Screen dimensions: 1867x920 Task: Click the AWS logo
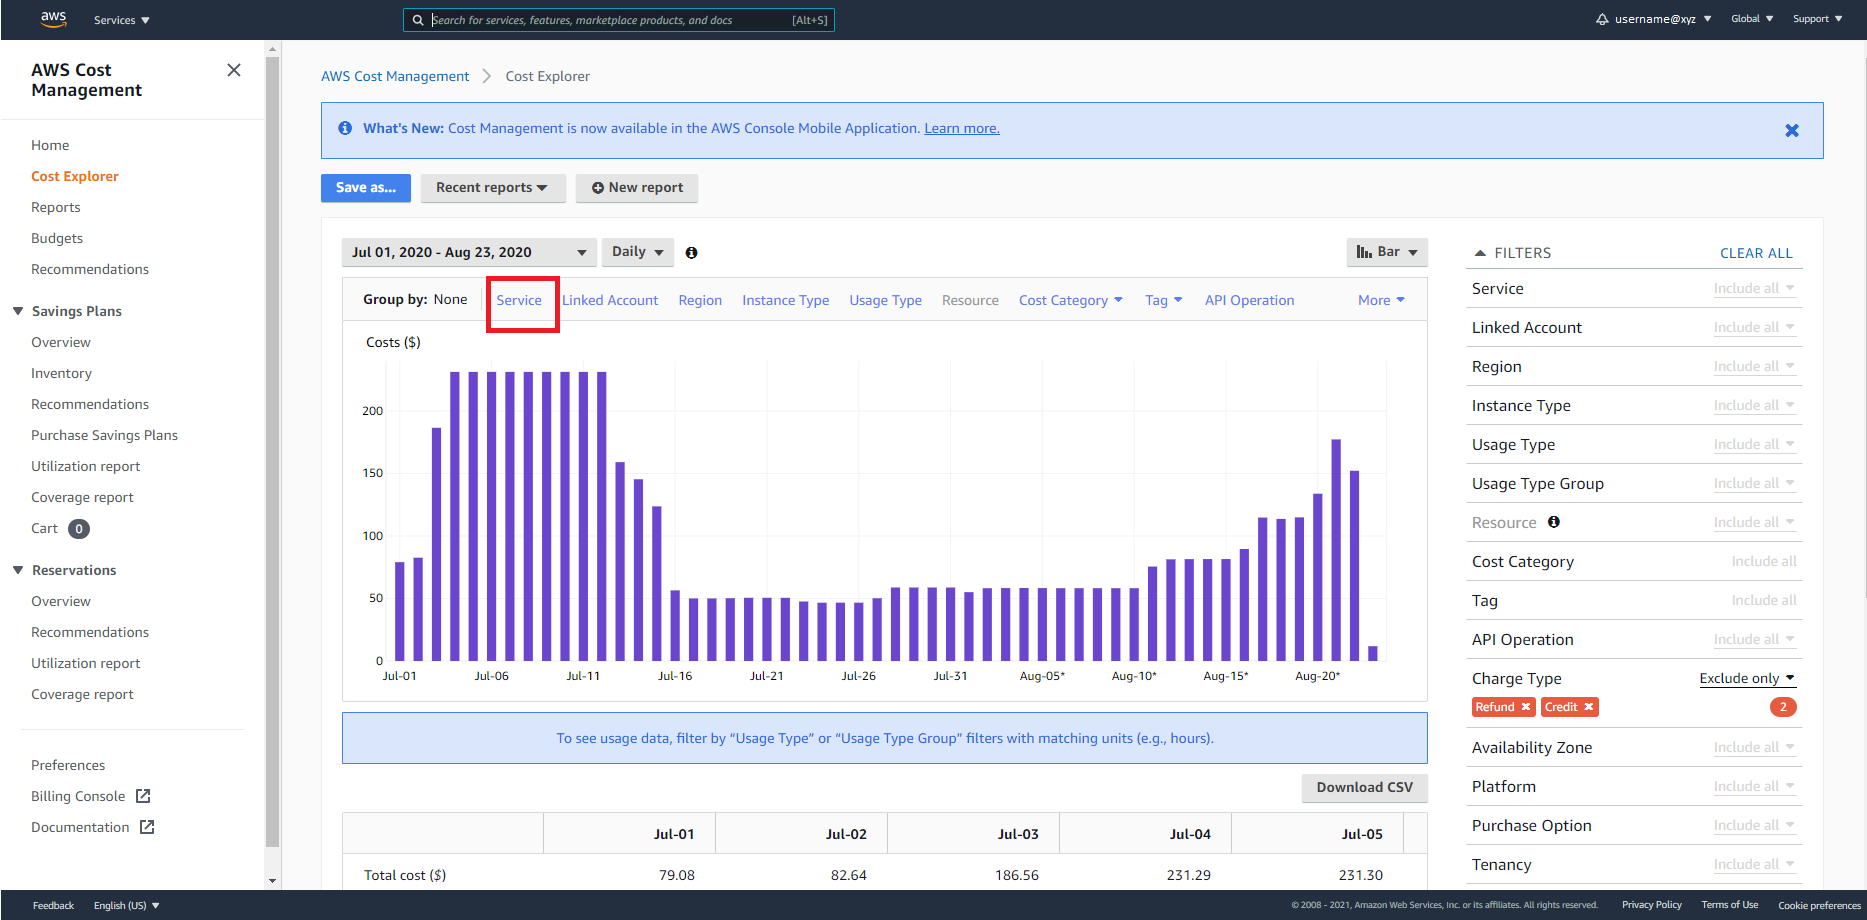pyautogui.click(x=53, y=19)
